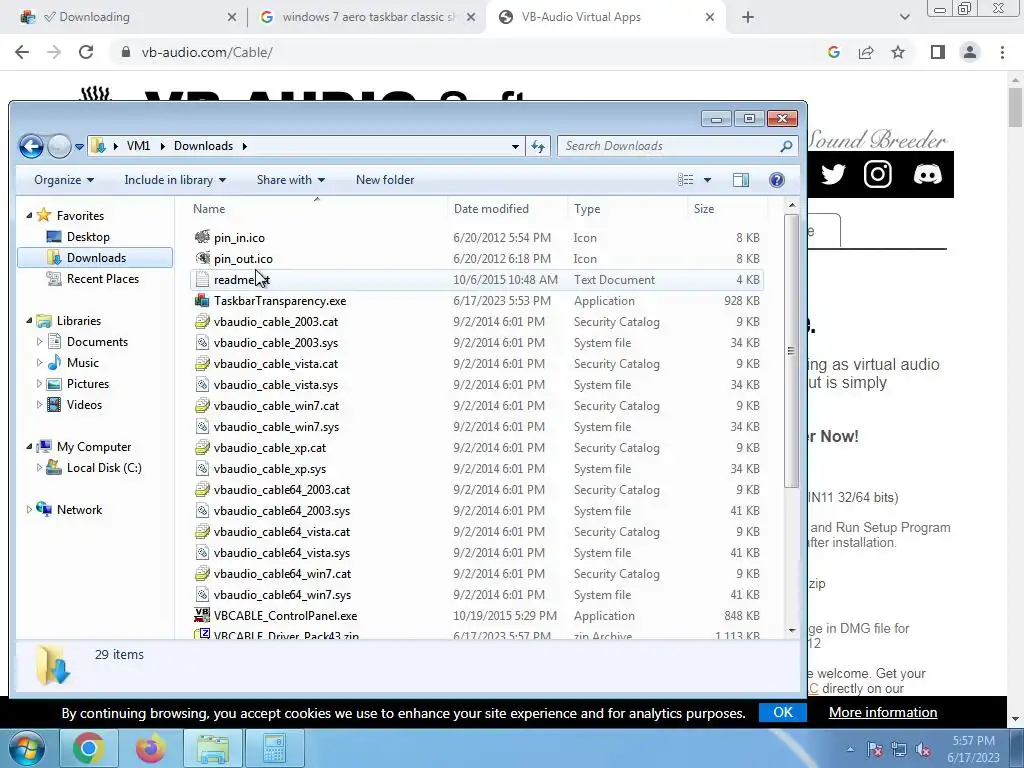Bookmark page with star icon
Screen dimensions: 1024x768
[898, 52]
